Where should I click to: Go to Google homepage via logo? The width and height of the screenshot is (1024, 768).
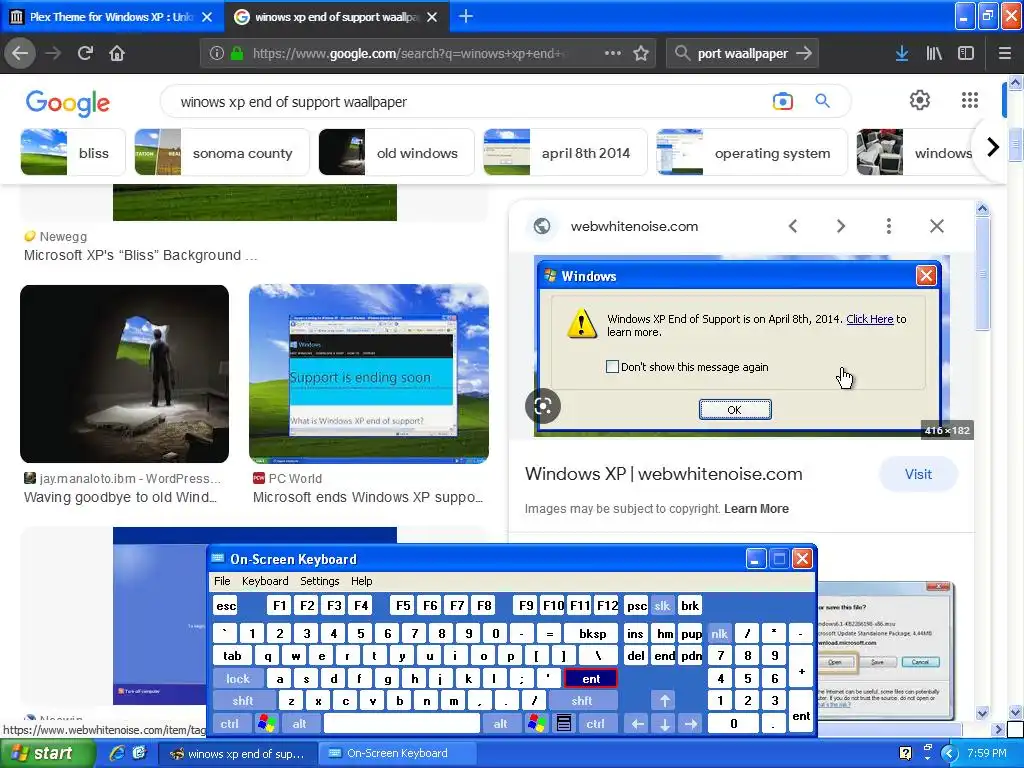(x=68, y=103)
